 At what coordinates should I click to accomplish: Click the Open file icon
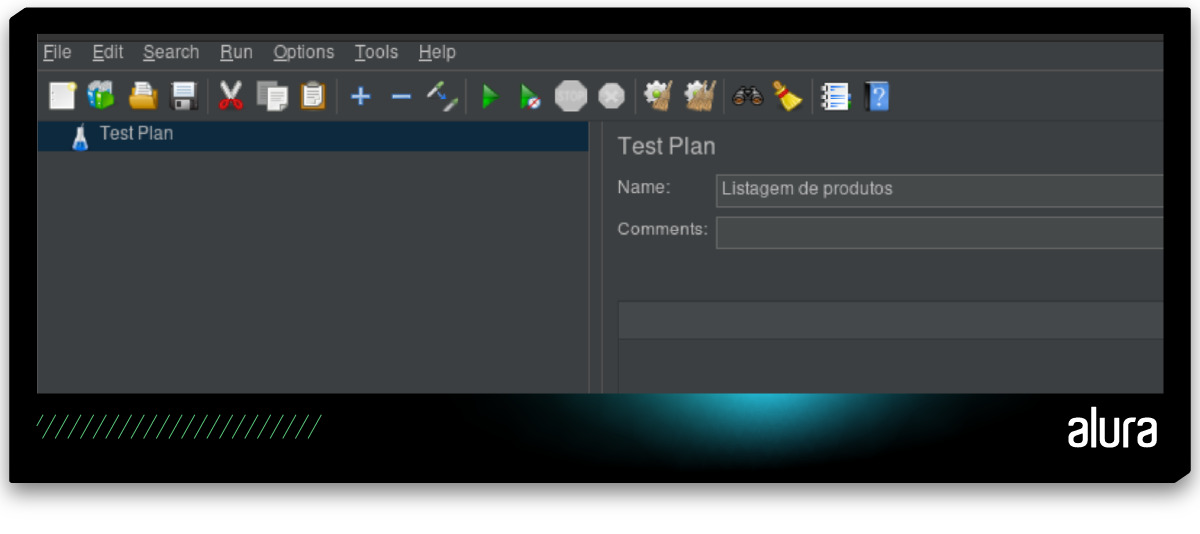143,96
